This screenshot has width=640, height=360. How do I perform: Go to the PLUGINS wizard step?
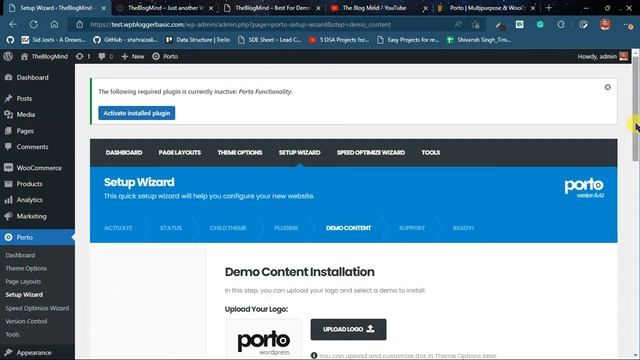(x=286, y=228)
